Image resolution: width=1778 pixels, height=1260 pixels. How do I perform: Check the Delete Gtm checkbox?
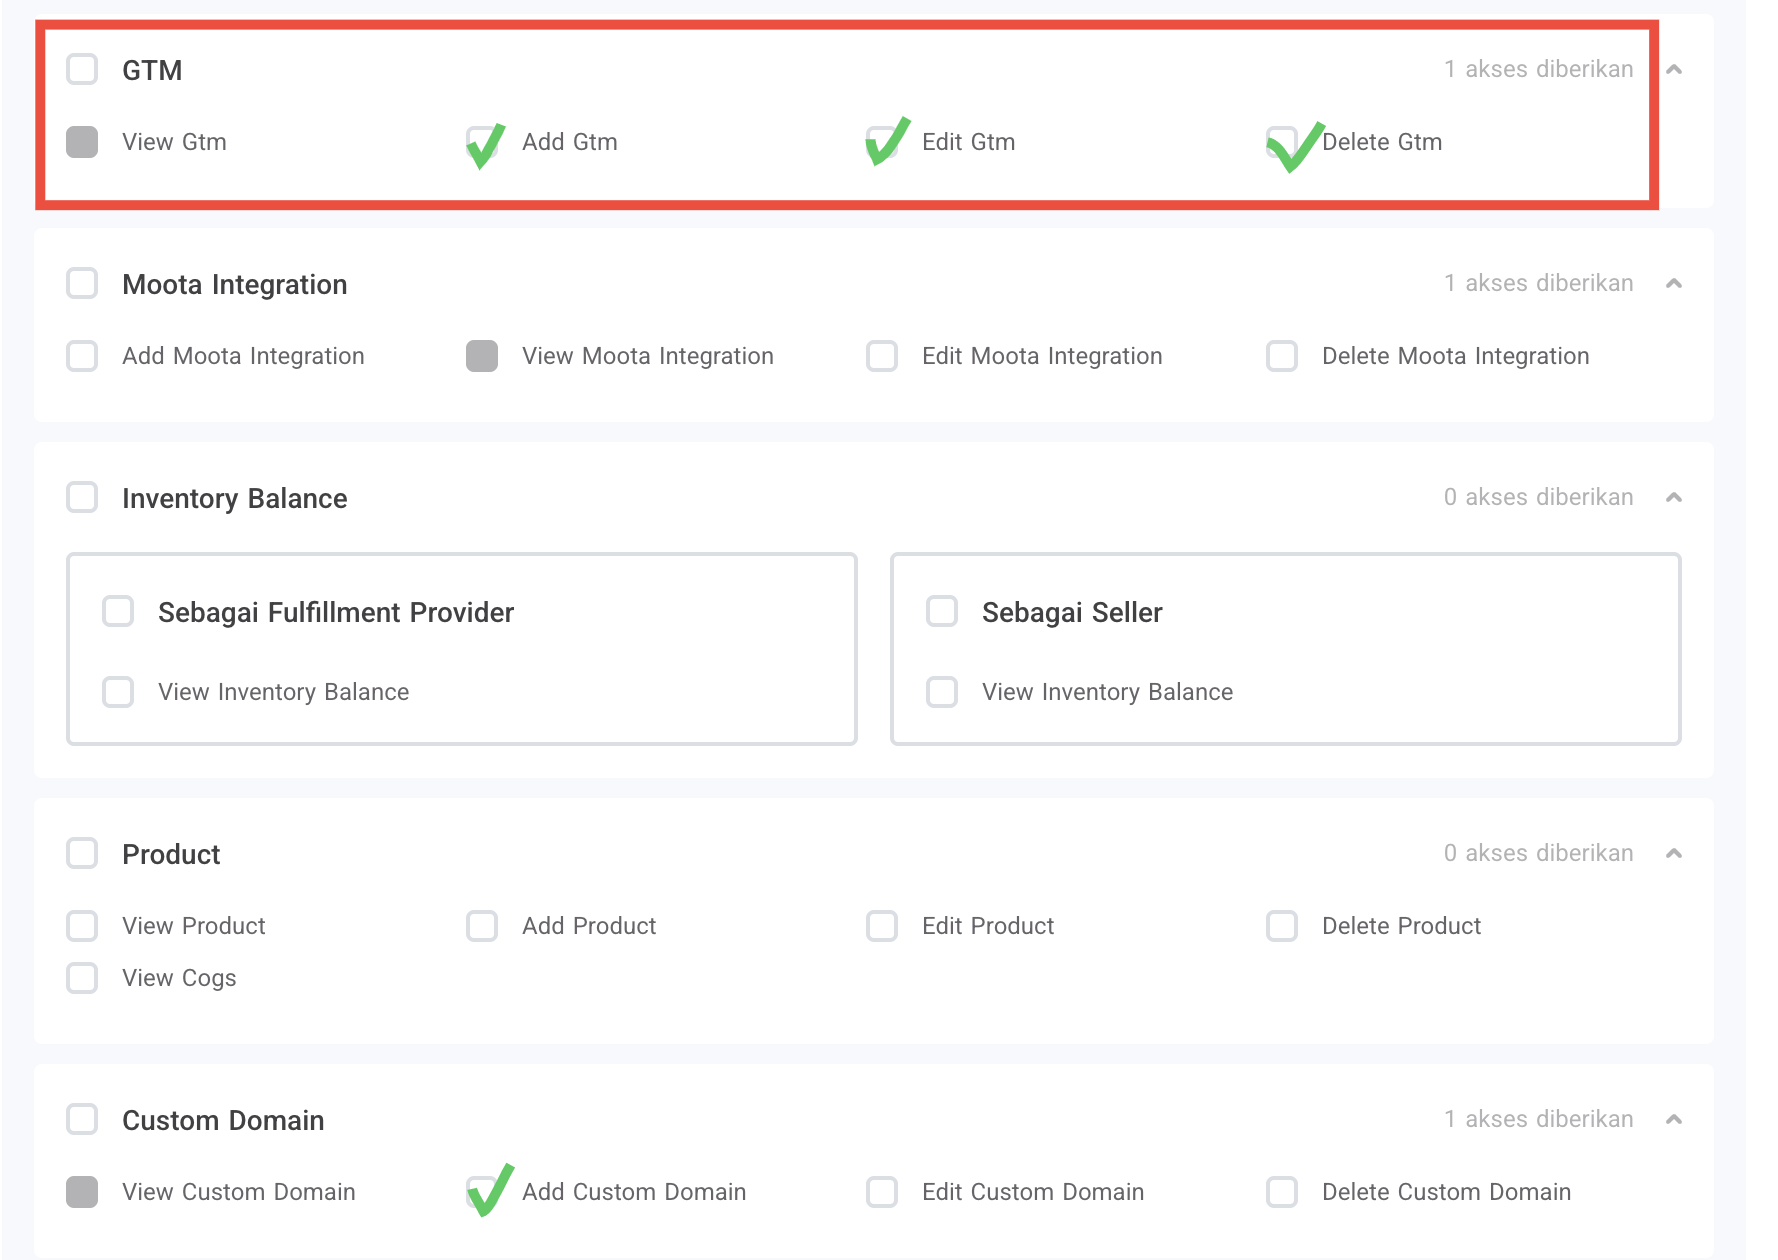coord(1282,142)
